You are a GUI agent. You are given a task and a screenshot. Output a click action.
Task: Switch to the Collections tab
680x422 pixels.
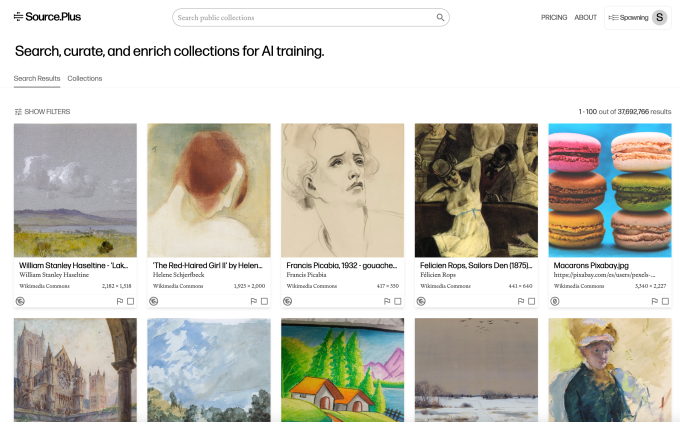coord(85,78)
